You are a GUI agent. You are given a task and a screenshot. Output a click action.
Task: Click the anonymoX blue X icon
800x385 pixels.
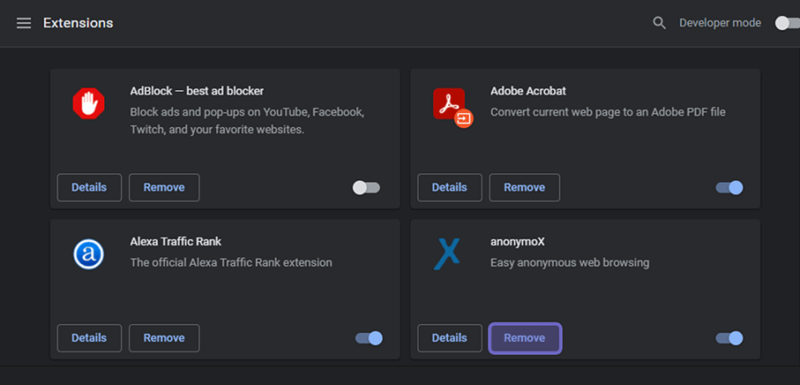coord(447,254)
